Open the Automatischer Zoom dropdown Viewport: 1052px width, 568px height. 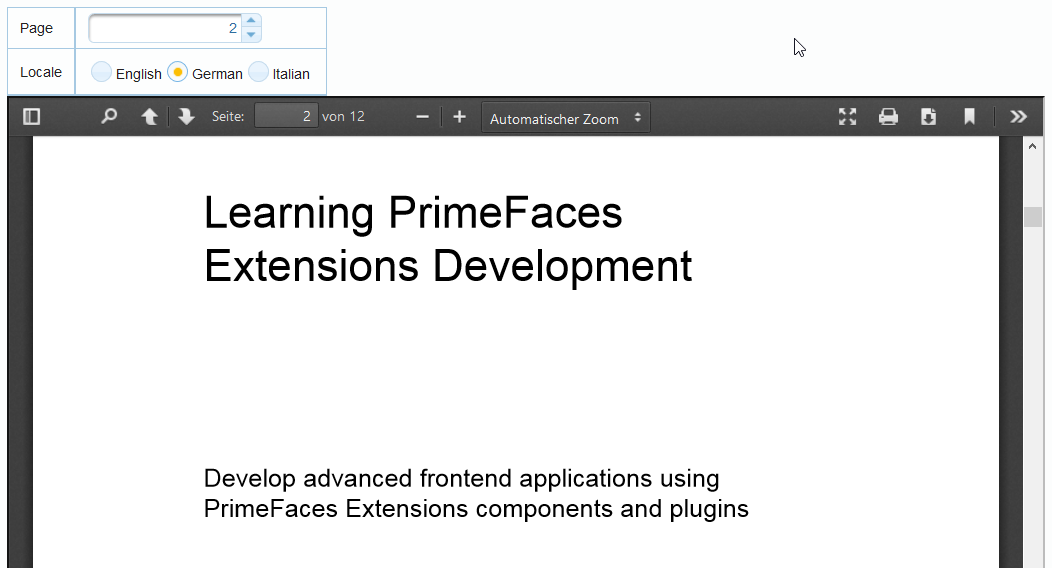tap(566, 118)
